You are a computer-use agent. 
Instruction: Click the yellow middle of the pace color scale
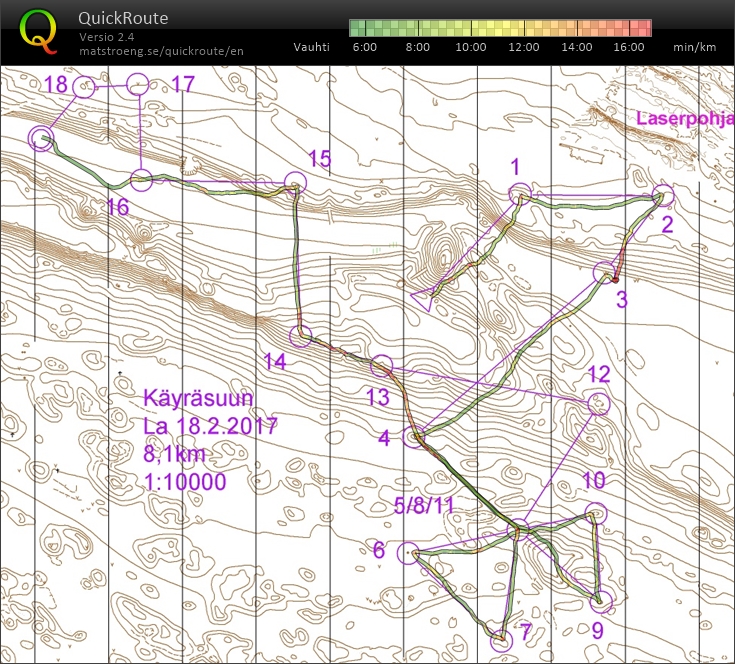(x=500, y=28)
